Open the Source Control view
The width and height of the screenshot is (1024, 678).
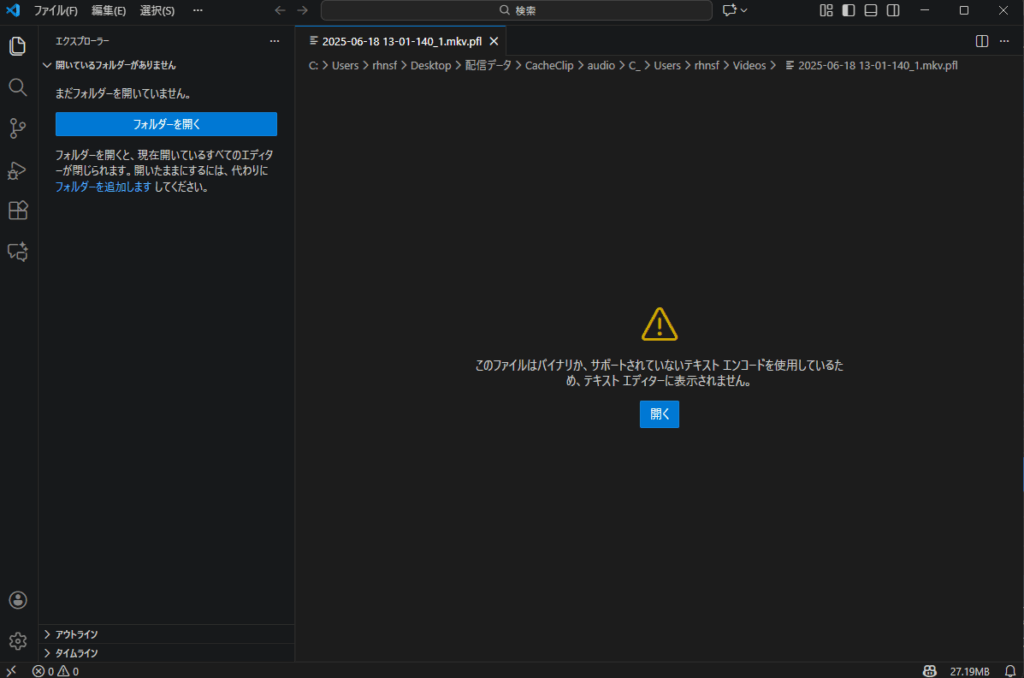click(17, 128)
